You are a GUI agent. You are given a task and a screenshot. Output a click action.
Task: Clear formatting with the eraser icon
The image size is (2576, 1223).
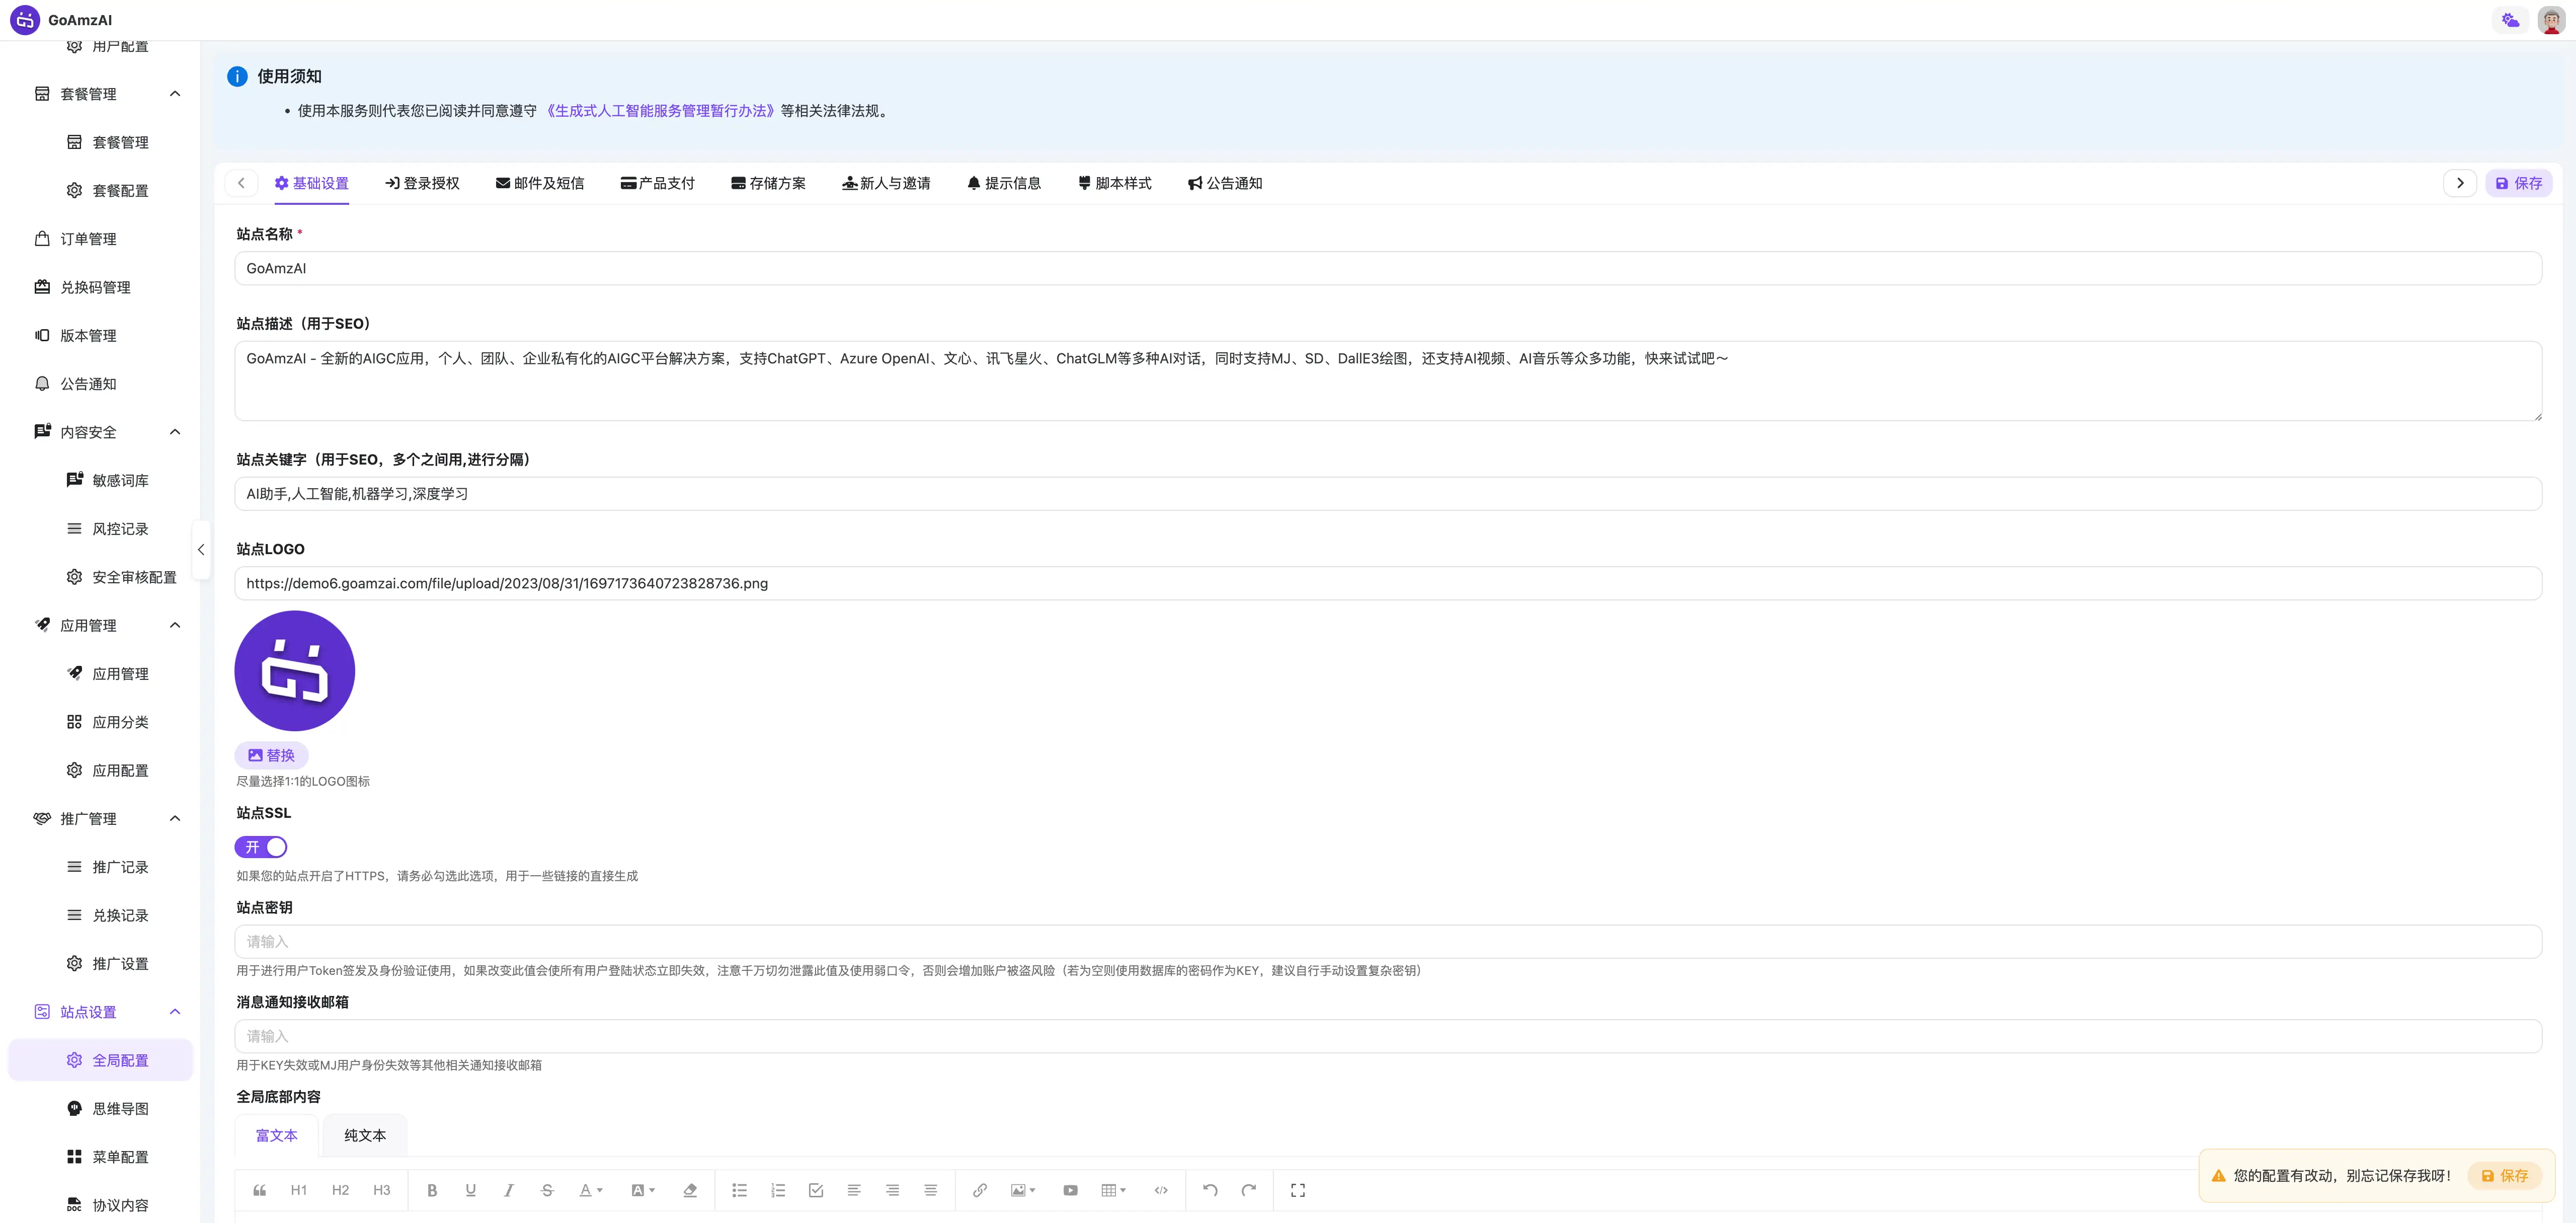click(x=690, y=1190)
